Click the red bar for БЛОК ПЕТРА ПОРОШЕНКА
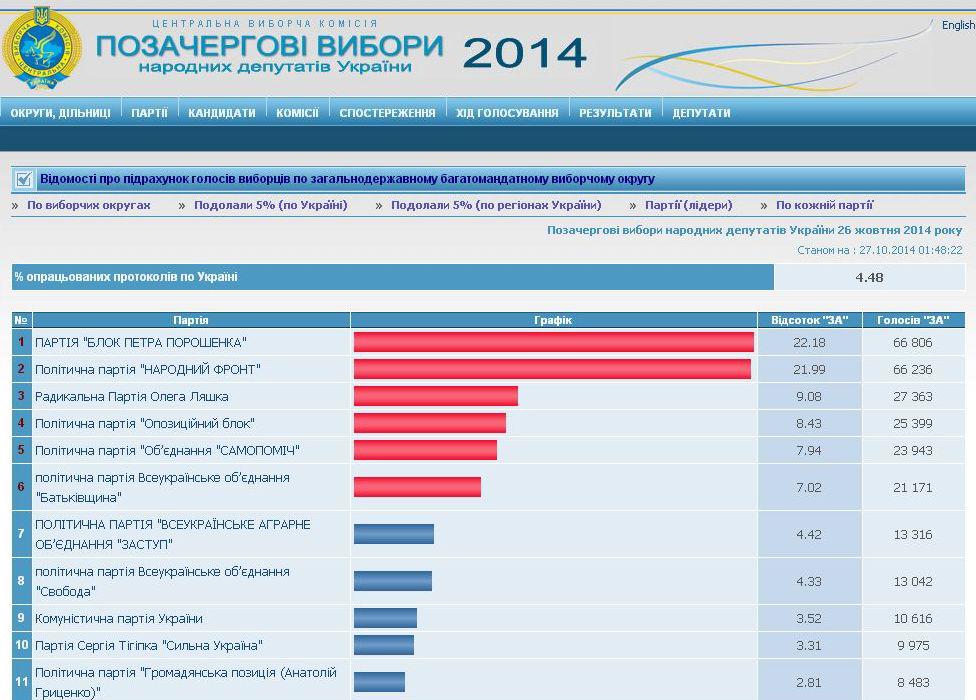This screenshot has width=976, height=700. pos(553,342)
